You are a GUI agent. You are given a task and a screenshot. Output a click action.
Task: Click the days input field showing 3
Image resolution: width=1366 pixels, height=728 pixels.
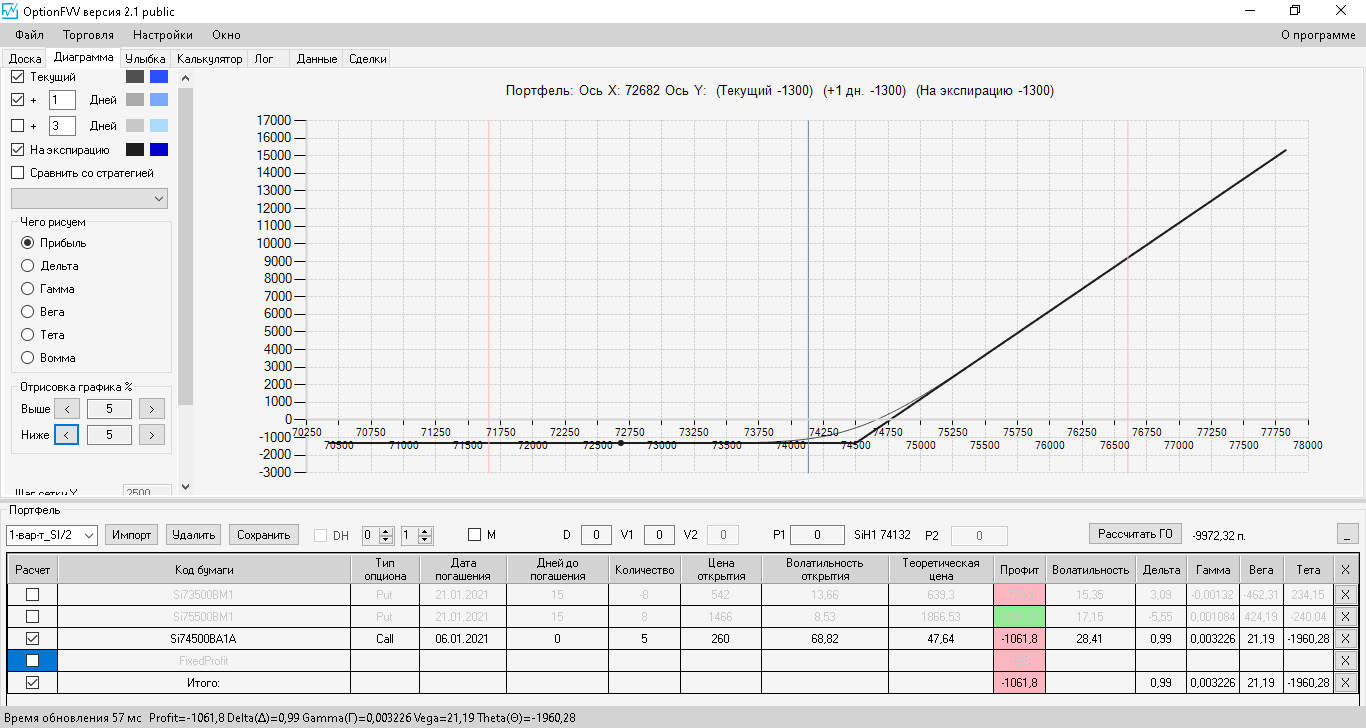(62, 126)
